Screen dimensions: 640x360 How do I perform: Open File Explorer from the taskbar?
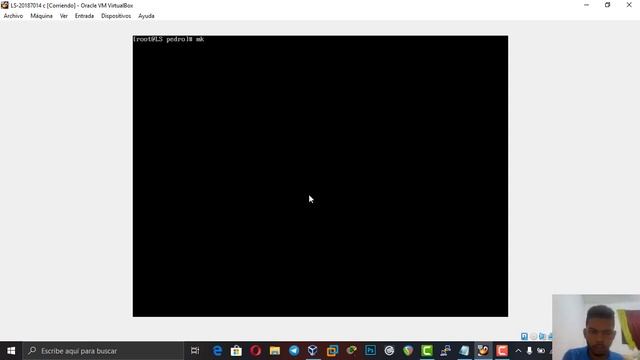[x=275, y=351]
